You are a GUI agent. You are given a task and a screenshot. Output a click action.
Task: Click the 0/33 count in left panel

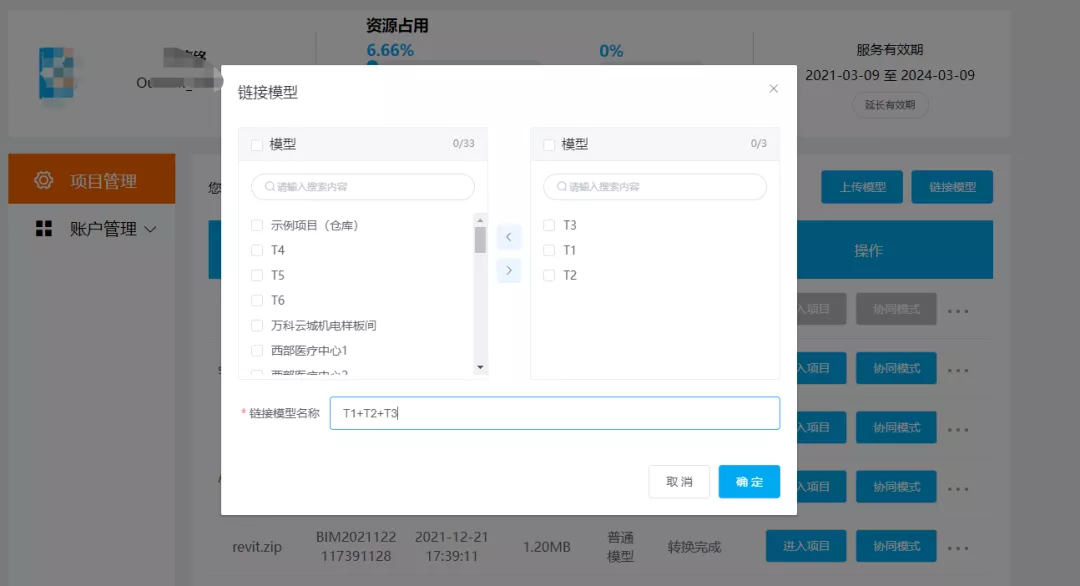(x=464, y=143)
